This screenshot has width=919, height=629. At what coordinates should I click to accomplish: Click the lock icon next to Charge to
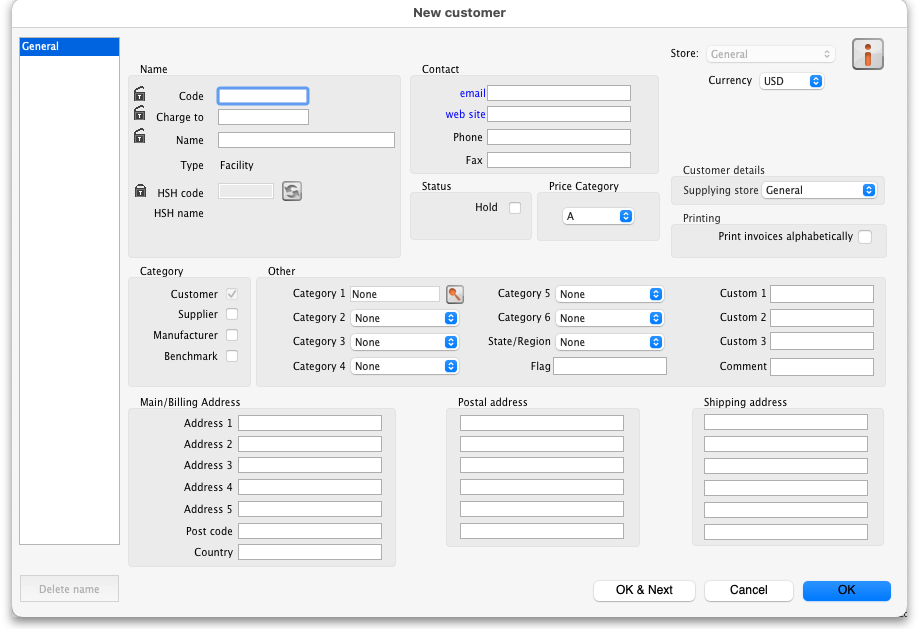coord(140,114)
